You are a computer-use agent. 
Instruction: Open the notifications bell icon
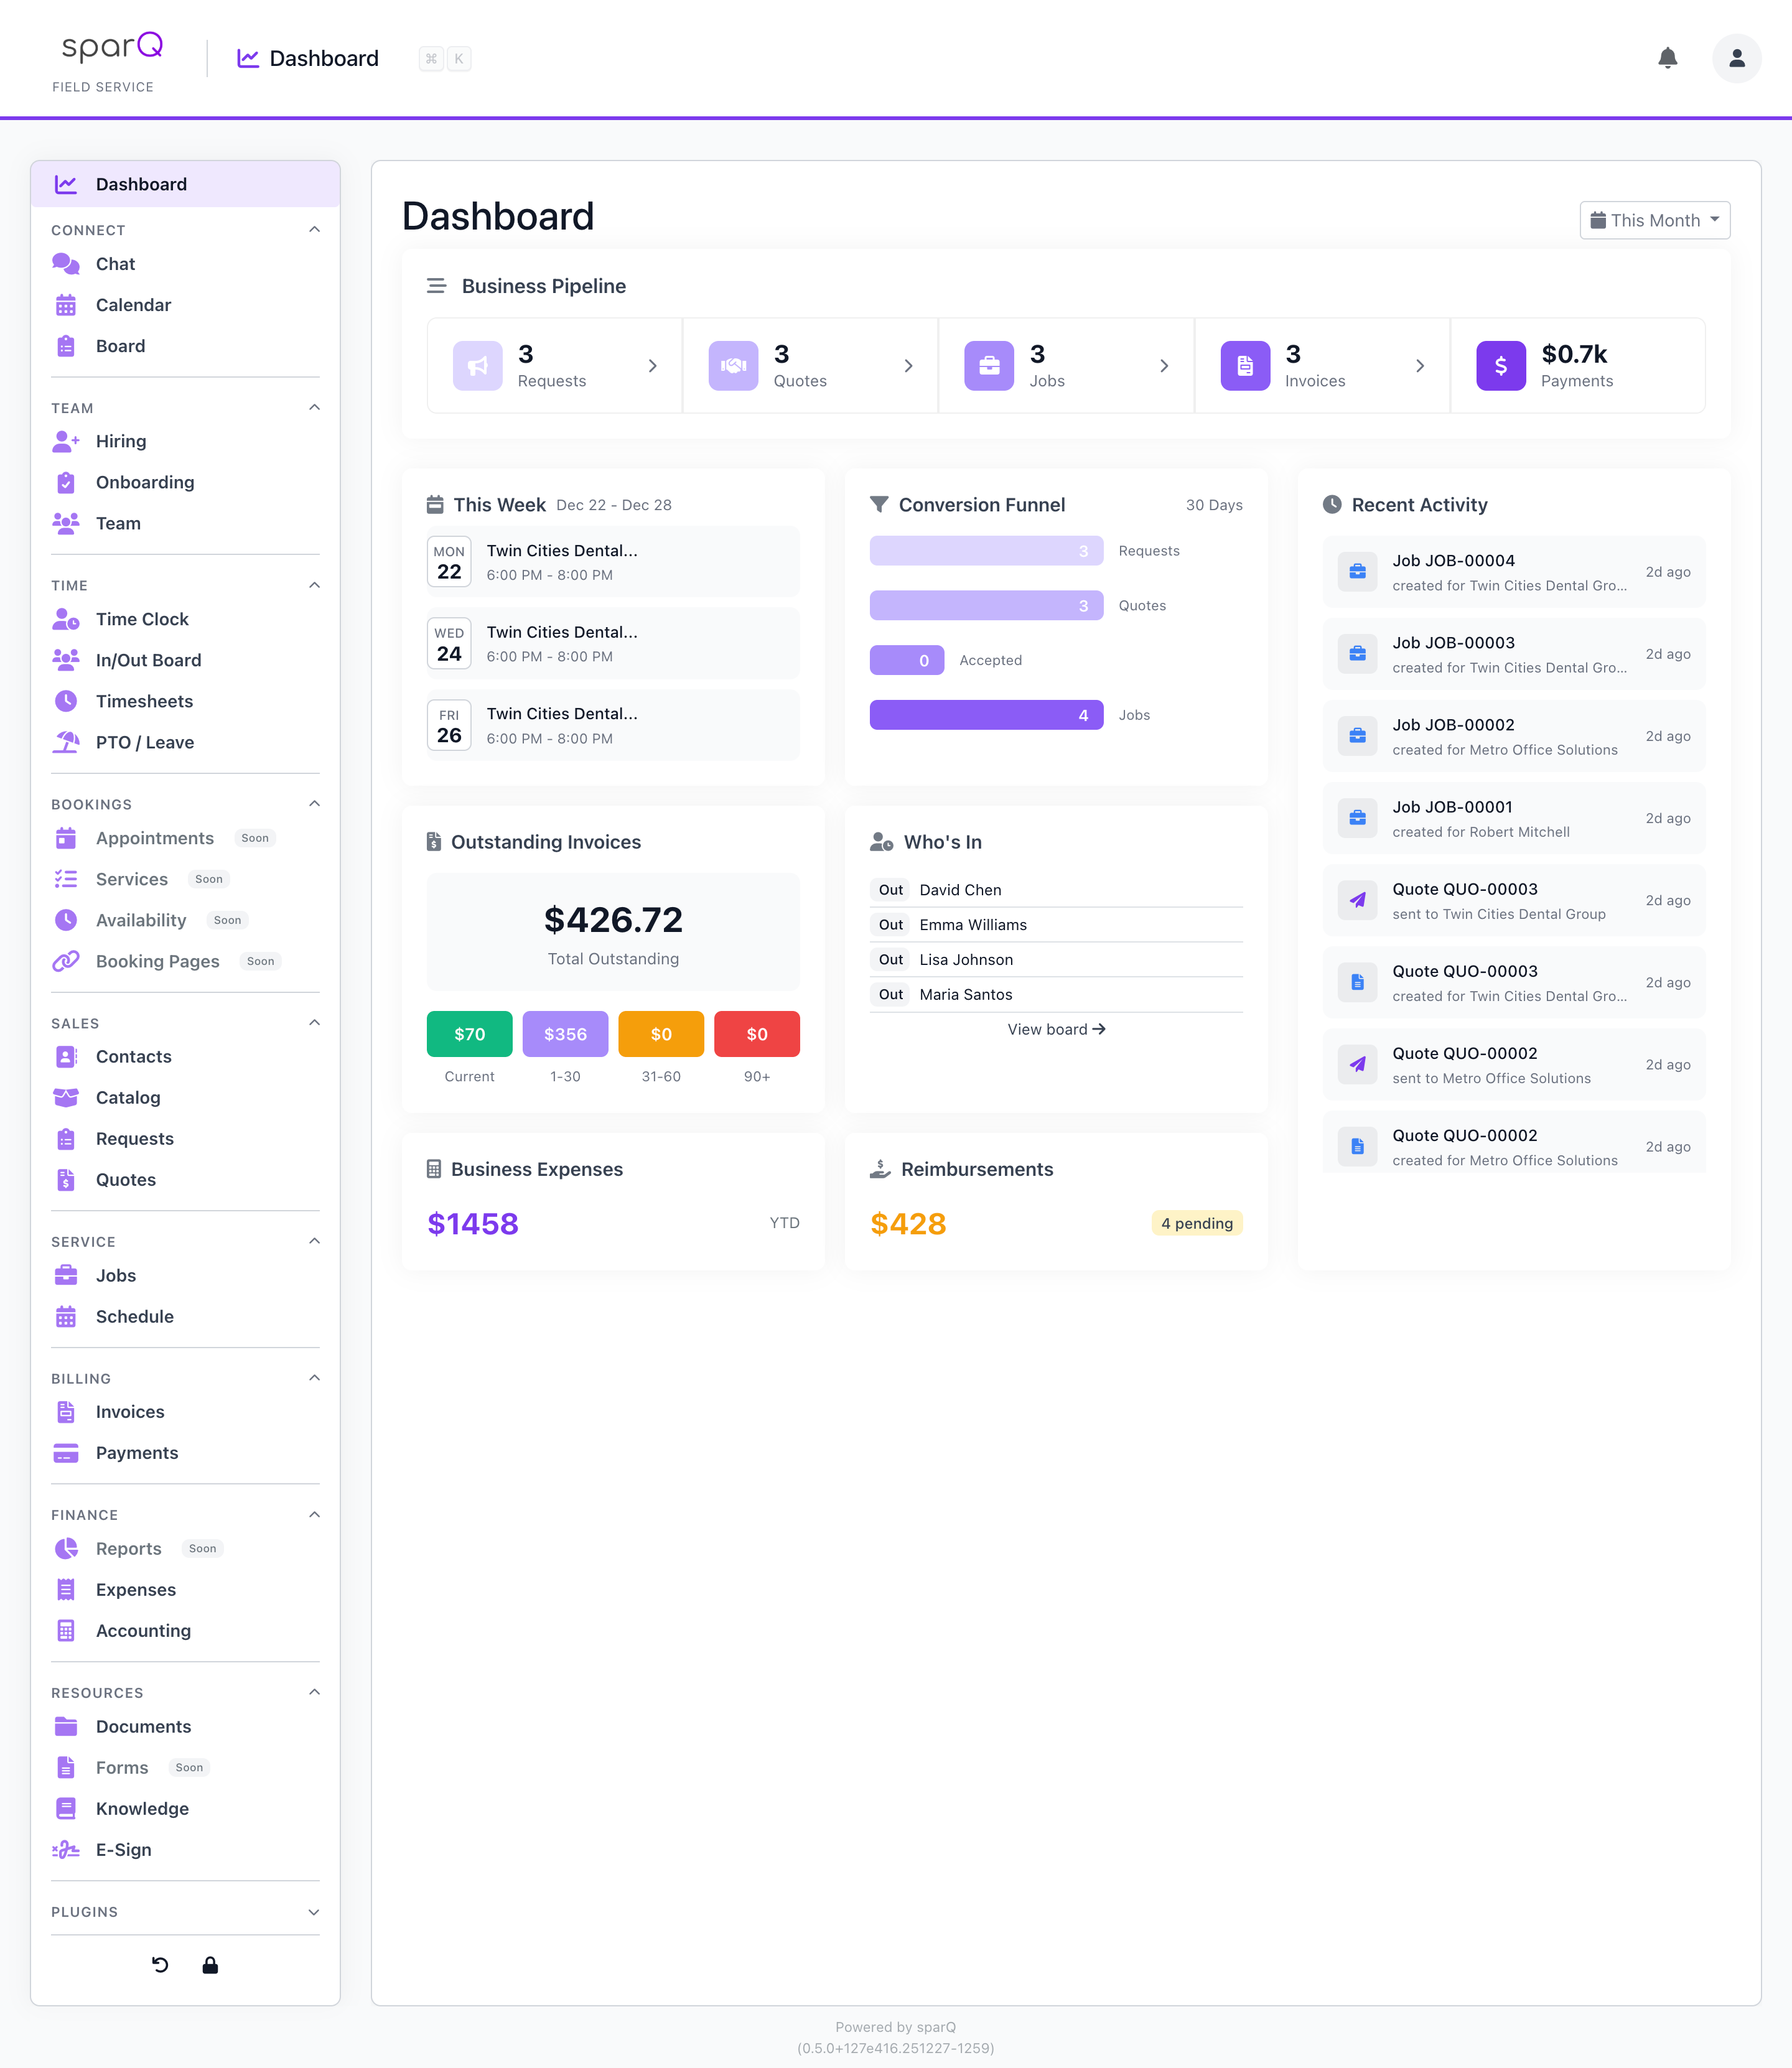1668,58
